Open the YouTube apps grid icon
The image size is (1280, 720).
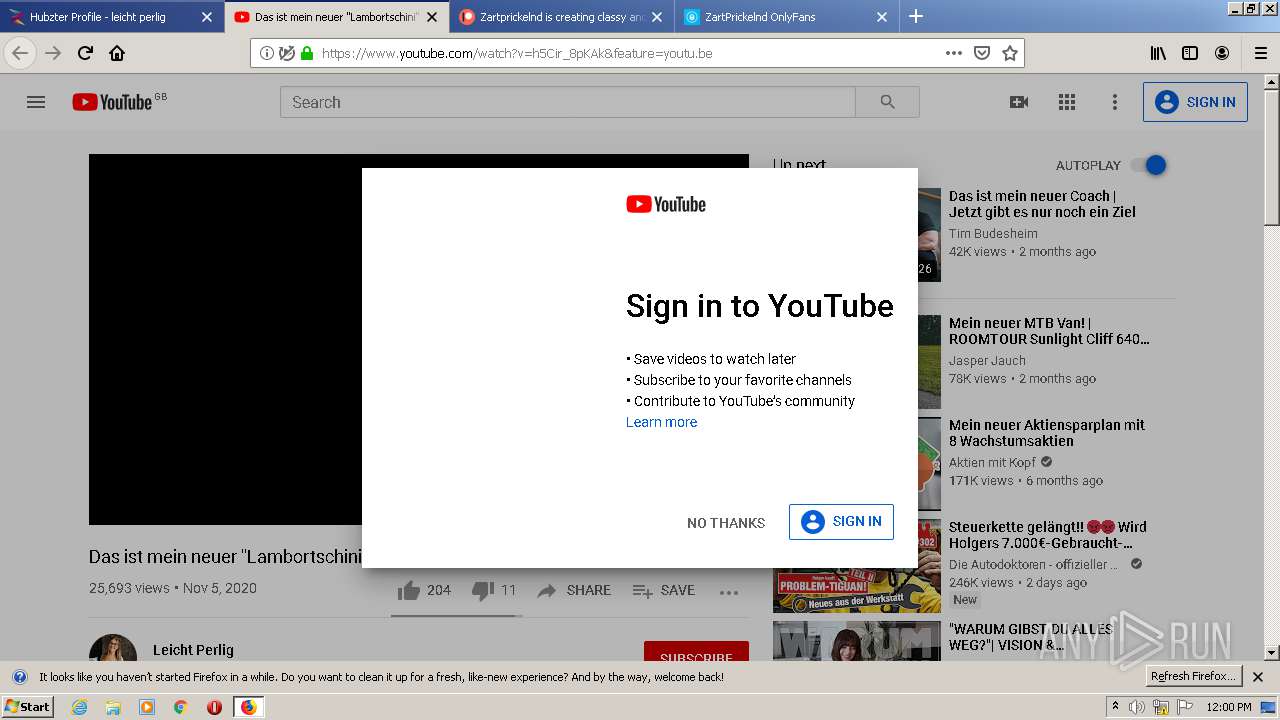tap(1067, 102)
